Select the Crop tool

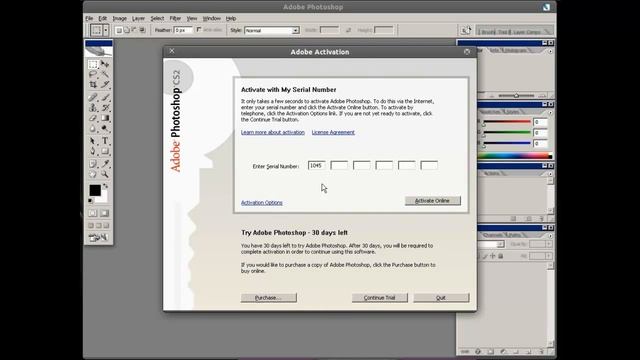click(x=93, y=84)
